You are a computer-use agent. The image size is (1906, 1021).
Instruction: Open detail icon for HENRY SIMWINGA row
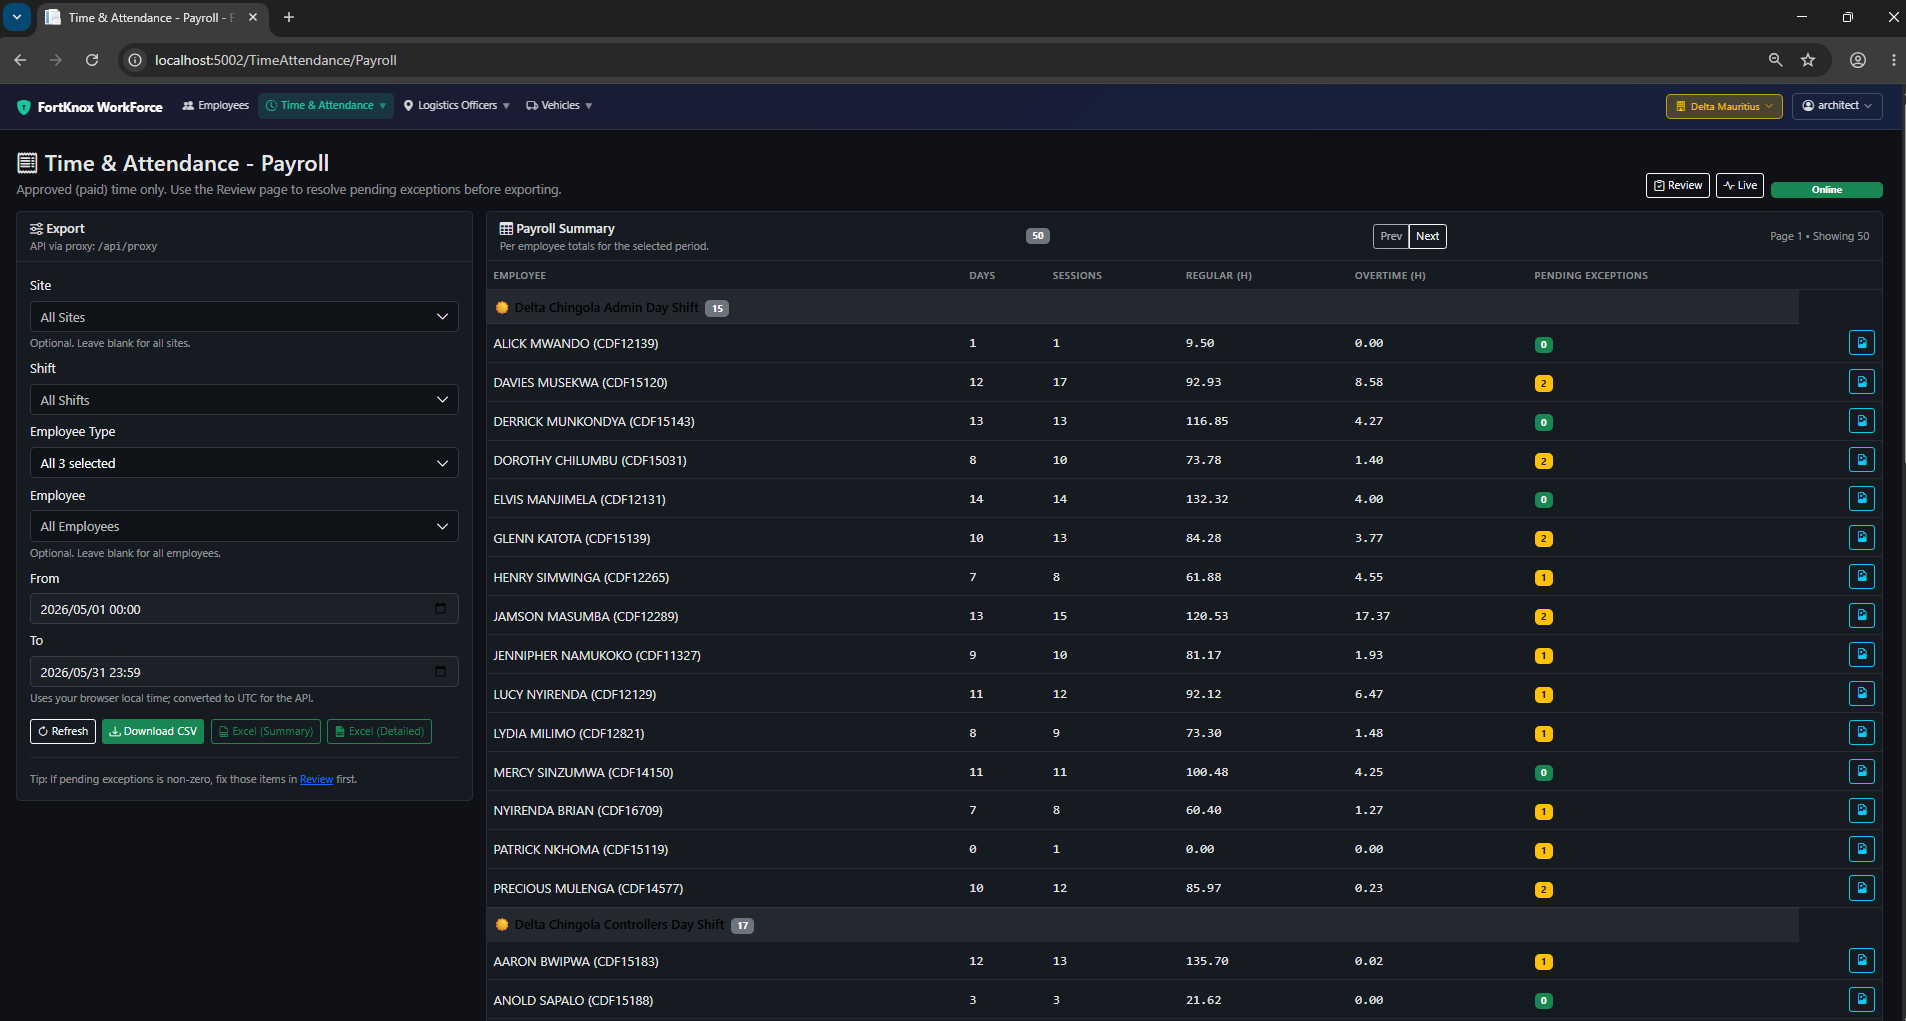[x=1861, y=577]
